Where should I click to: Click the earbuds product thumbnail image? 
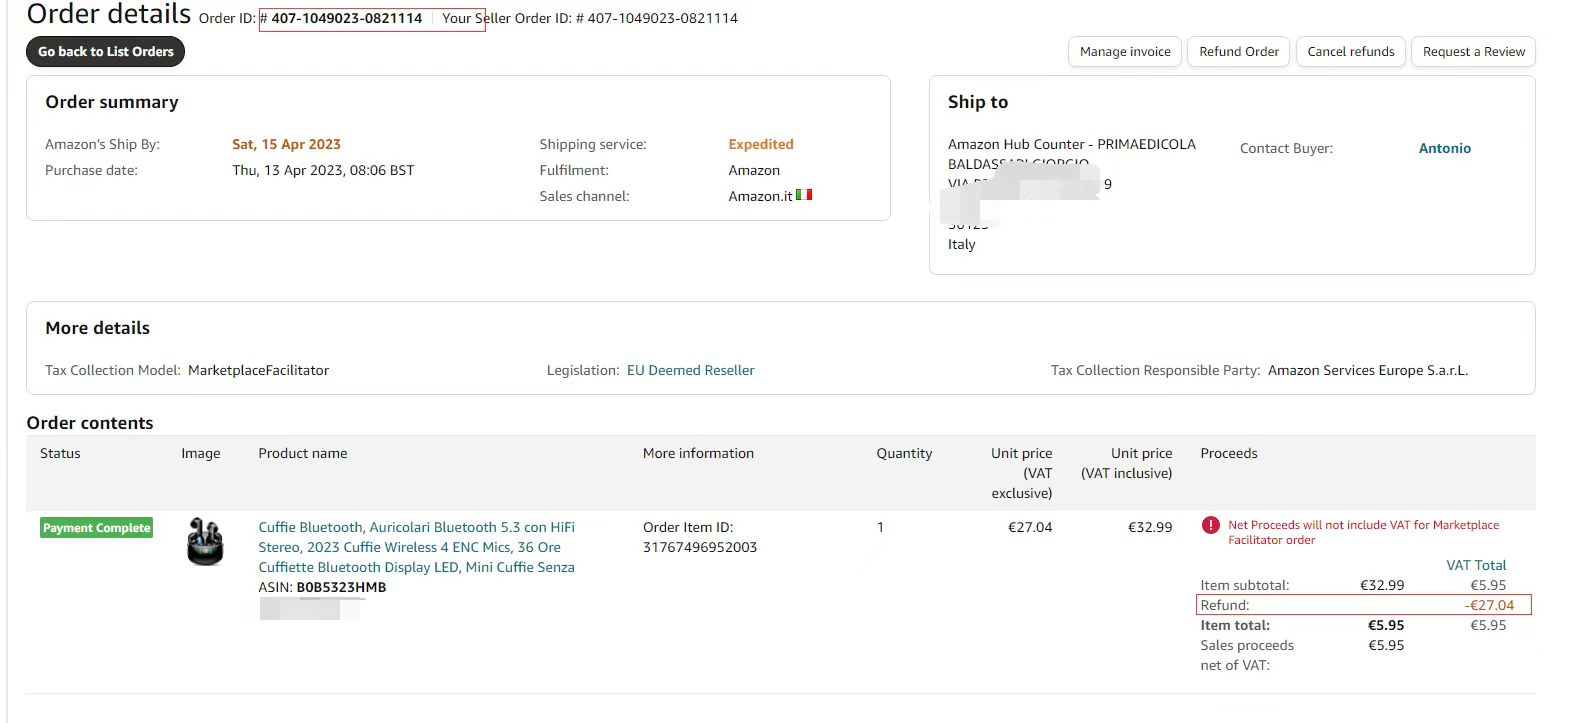tap(205, 542)
